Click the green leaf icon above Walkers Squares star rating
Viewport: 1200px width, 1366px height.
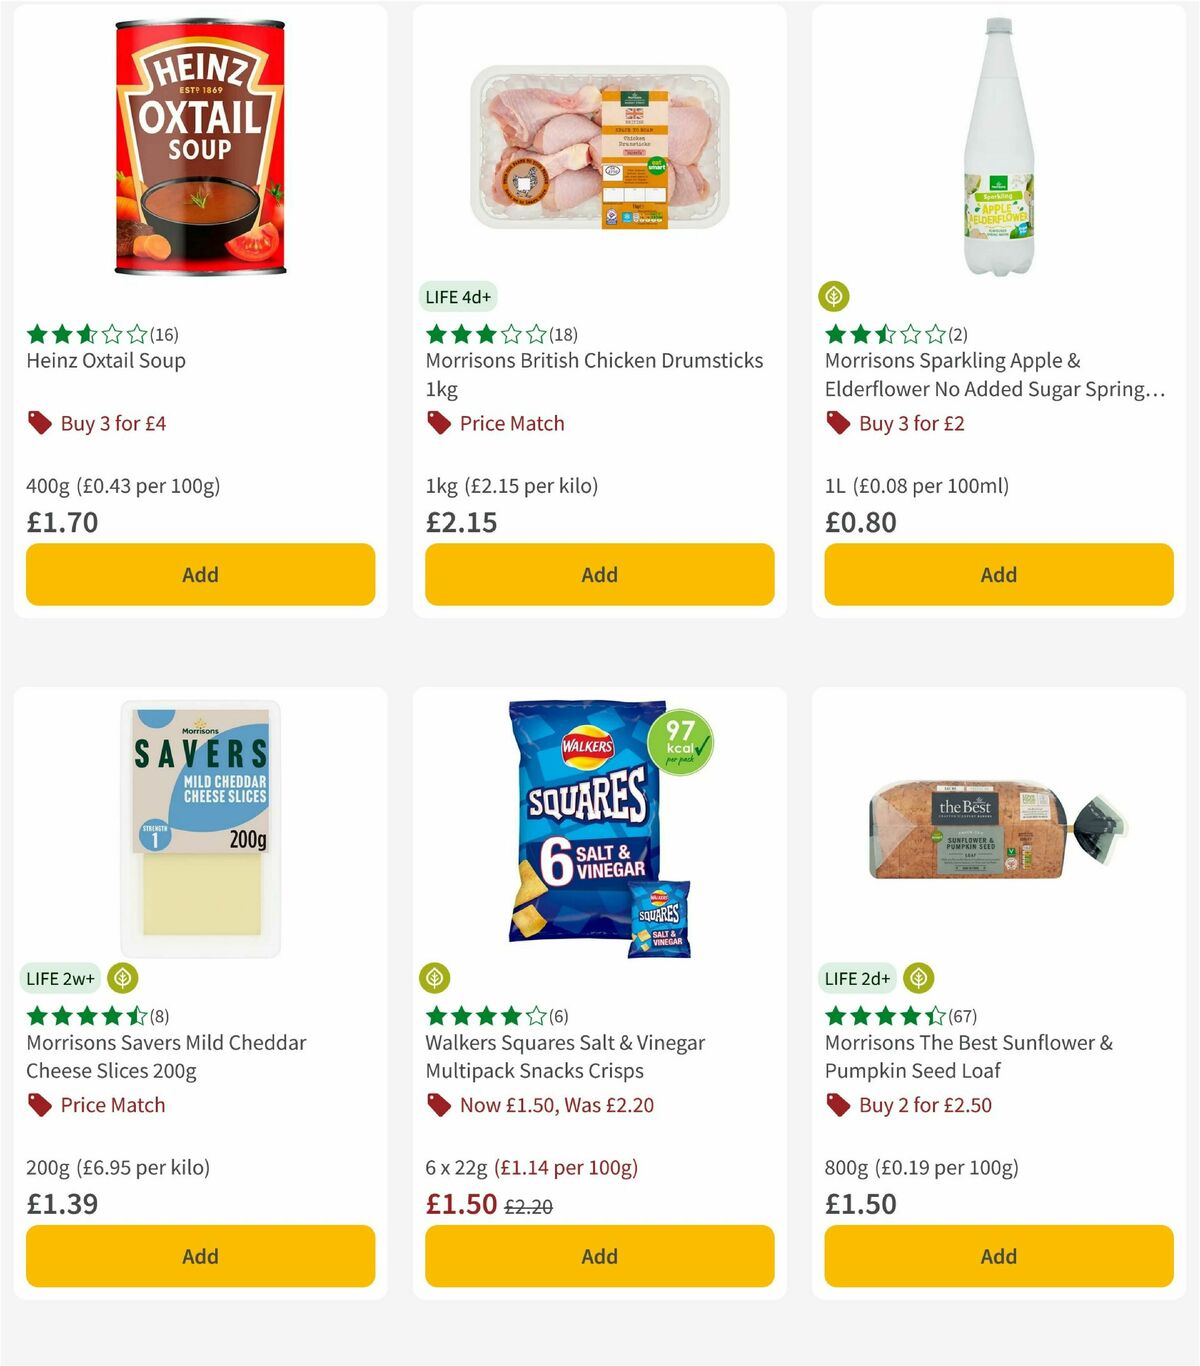[x=434, y=978]
